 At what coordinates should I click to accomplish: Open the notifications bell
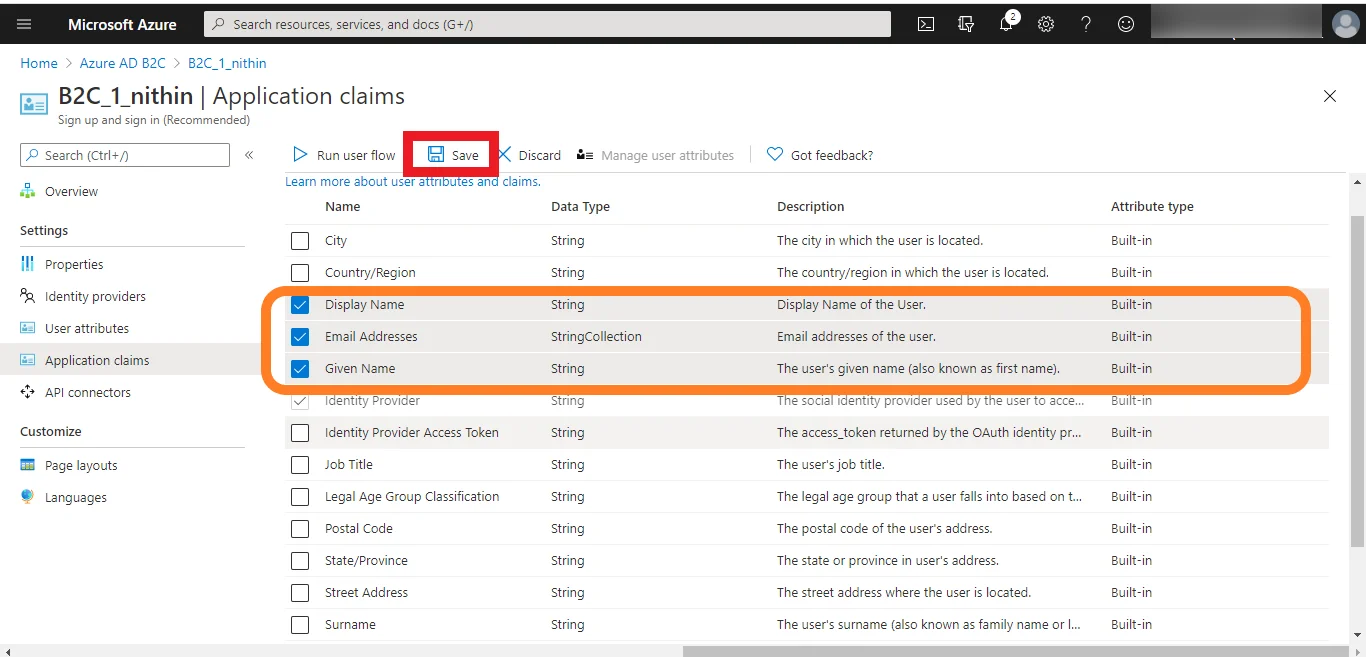coord(1006,23)
